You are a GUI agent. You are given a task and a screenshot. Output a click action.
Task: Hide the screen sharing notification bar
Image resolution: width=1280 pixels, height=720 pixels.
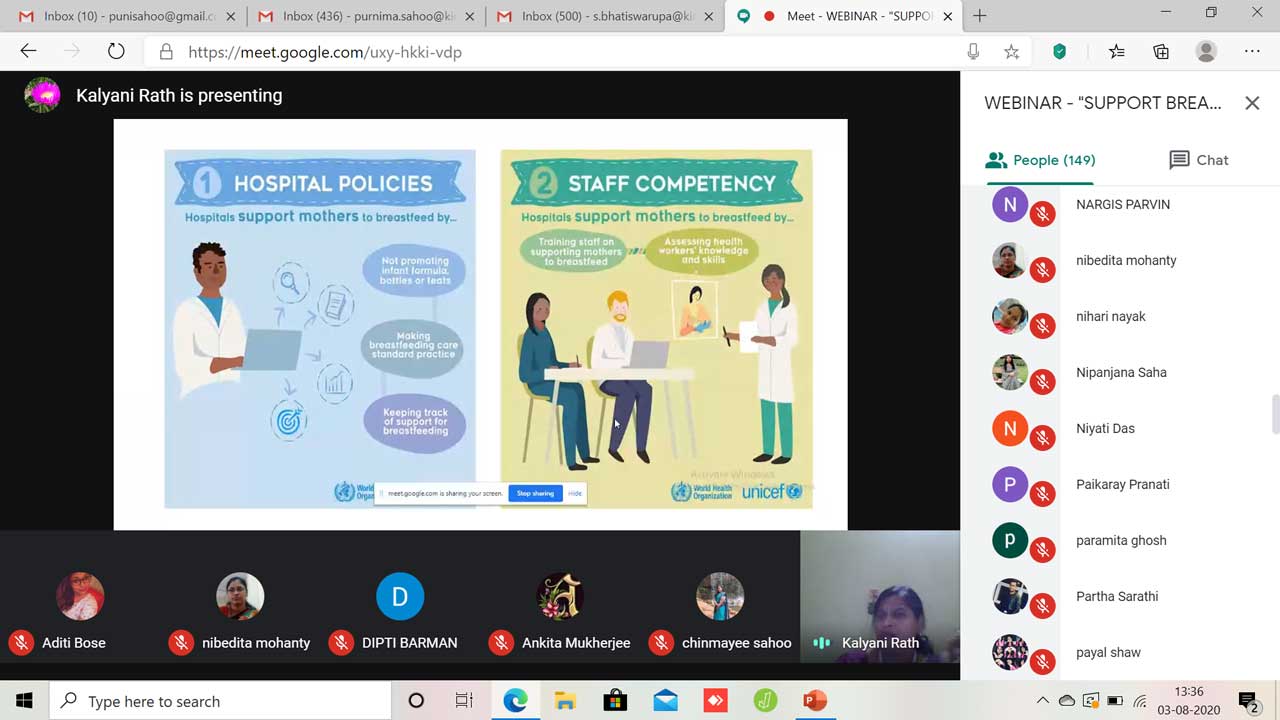pyautogui.click(x=575, y=493)
